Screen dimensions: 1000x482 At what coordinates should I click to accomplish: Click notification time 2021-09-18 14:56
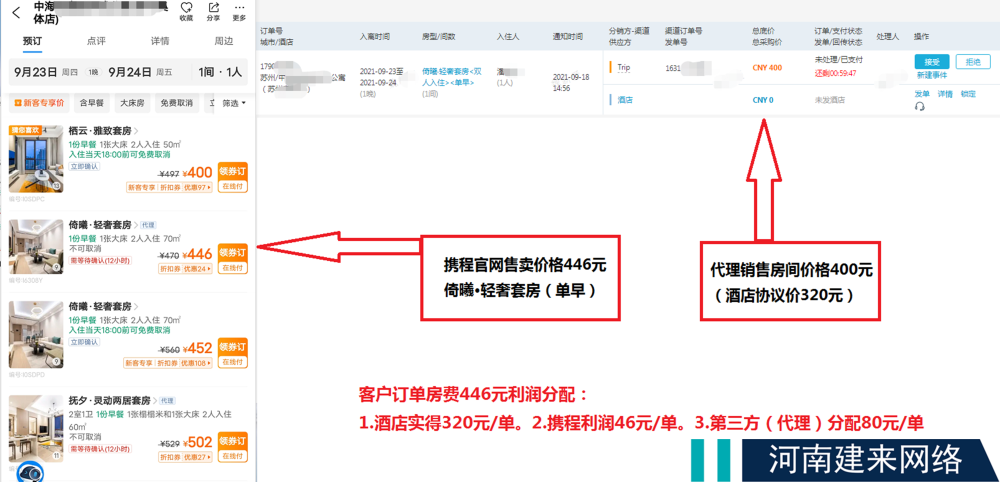pos(571,82)
